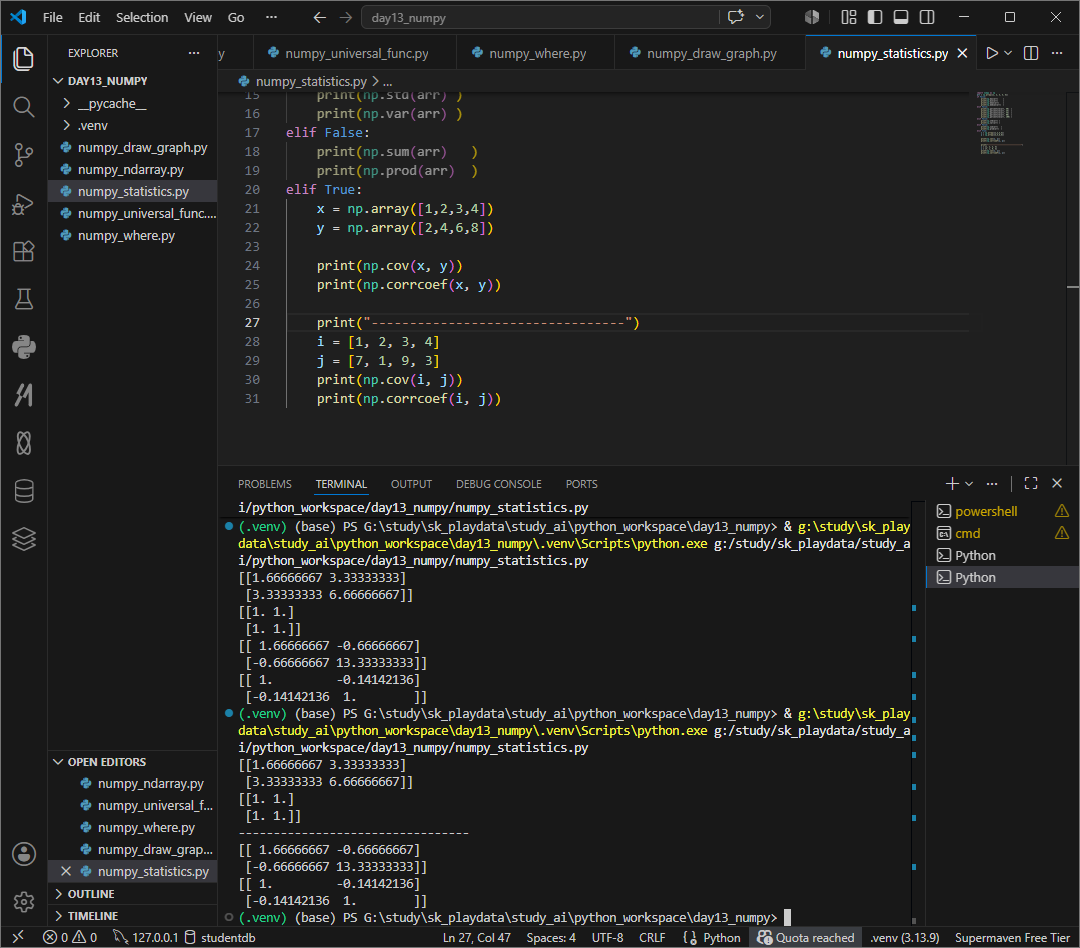The height and width of the screenshot is (948, 1080).
Task: Go back with navigation arrow
Action: tap(319, 17)
